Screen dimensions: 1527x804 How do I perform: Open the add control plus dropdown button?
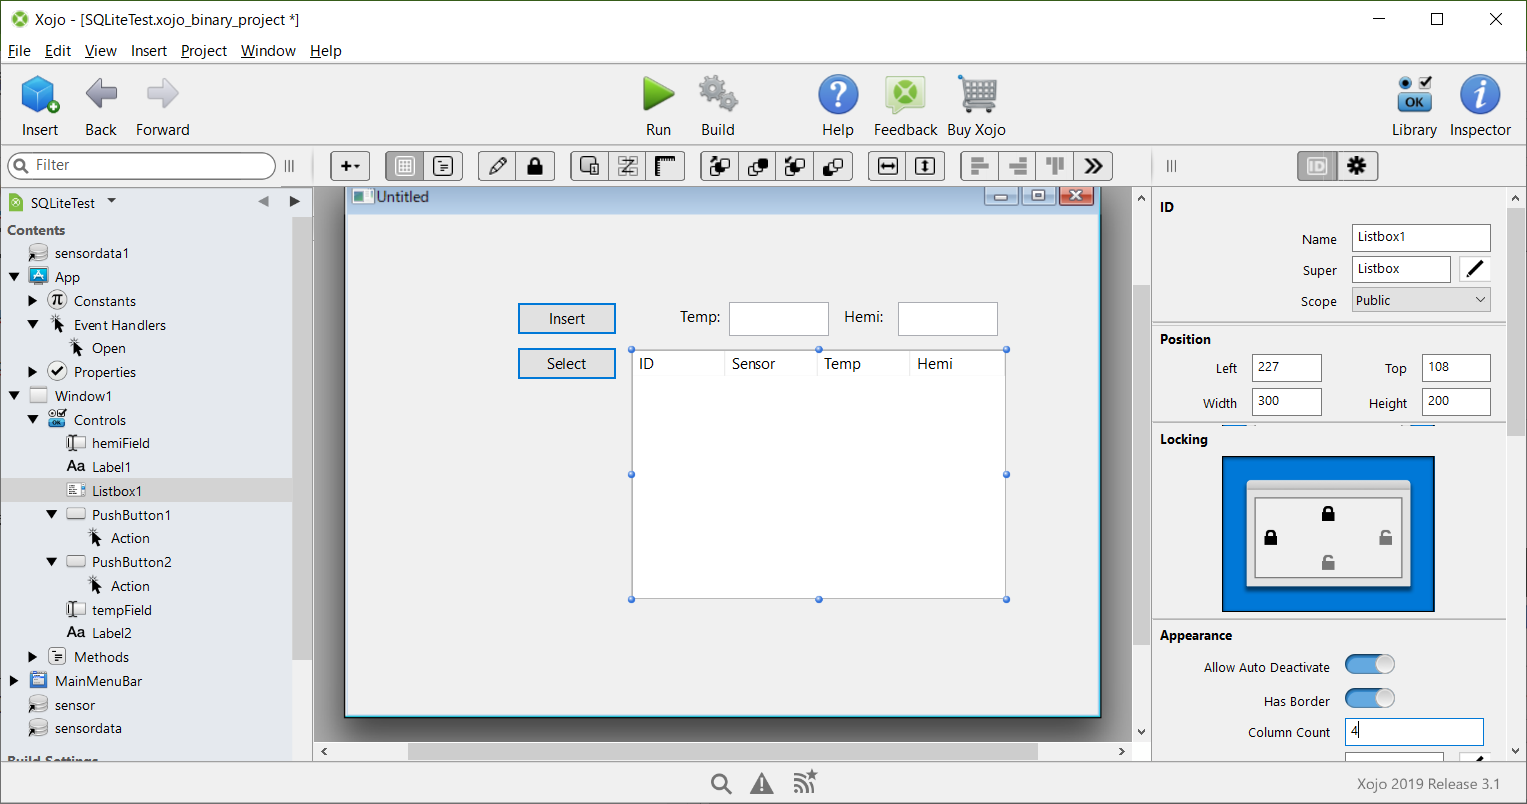[350, 166]
